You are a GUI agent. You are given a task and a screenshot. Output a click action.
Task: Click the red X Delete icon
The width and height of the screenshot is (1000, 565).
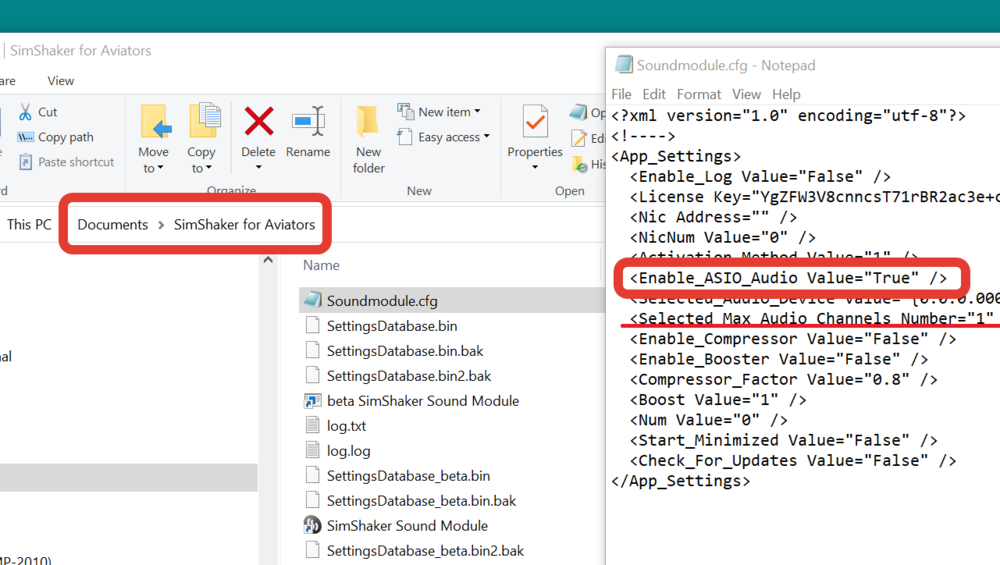(258, 121)
